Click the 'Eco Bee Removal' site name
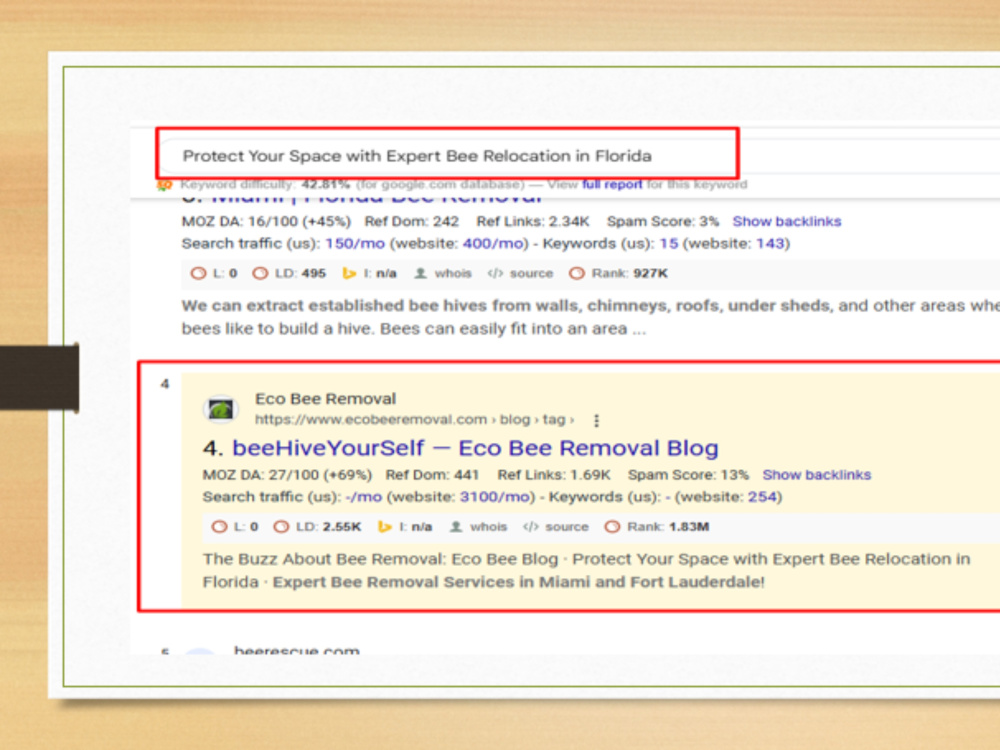Screen dimensions: 1000x750 pos(325,399)
